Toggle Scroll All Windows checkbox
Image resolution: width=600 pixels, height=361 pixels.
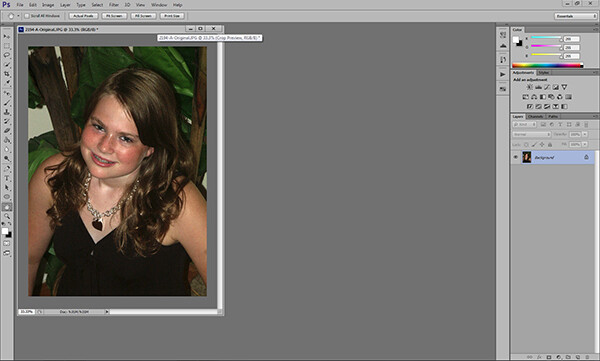click(27, 16)
